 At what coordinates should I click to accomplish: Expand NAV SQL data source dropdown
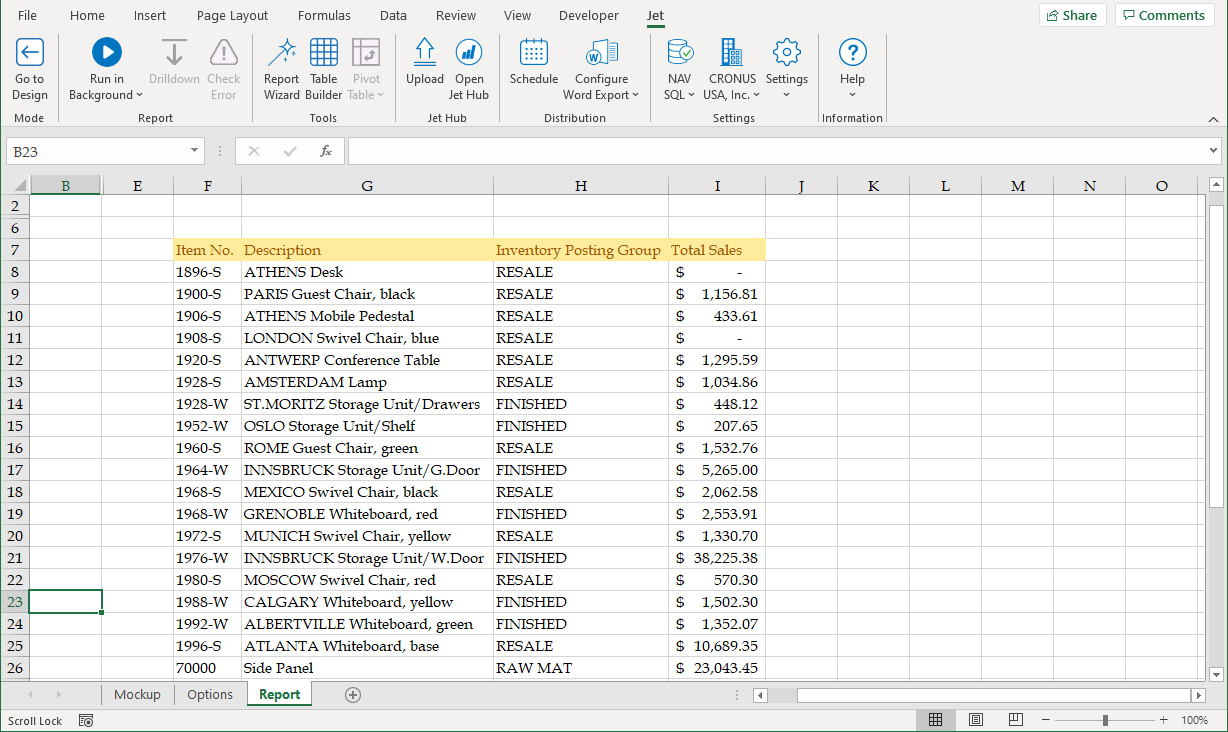coord(691,96)
